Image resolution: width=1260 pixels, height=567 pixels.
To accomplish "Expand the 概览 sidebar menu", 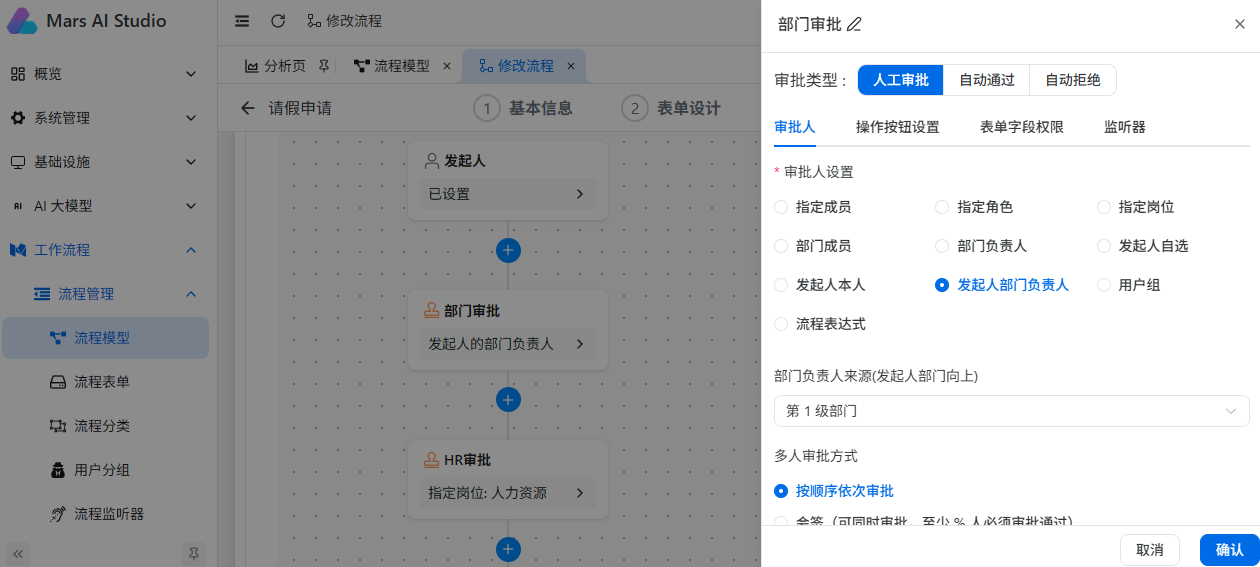I will click(x=191, y=74).
